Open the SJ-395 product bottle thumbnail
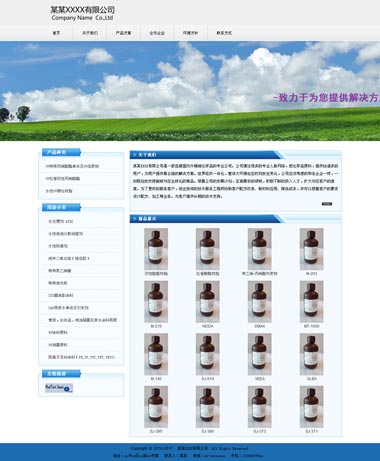This screenshot has height=461, width=380. (x=156, y=407)
